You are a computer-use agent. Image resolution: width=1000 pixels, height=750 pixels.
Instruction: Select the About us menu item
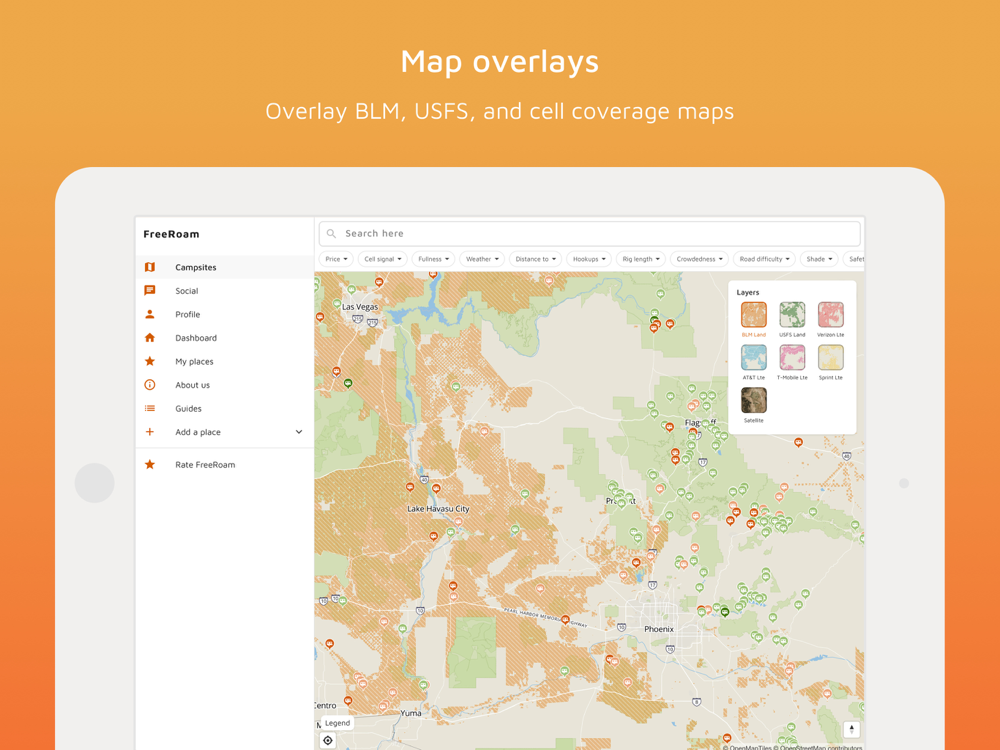coord(225,385)
